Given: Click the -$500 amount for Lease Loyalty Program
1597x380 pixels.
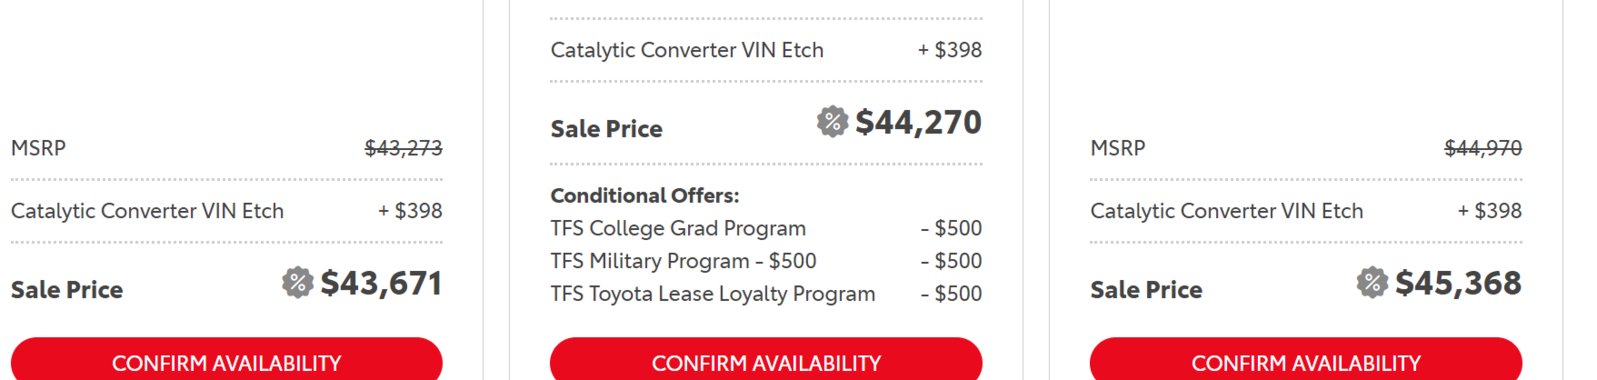Looking at the screenshot, I should pos(951,294).
